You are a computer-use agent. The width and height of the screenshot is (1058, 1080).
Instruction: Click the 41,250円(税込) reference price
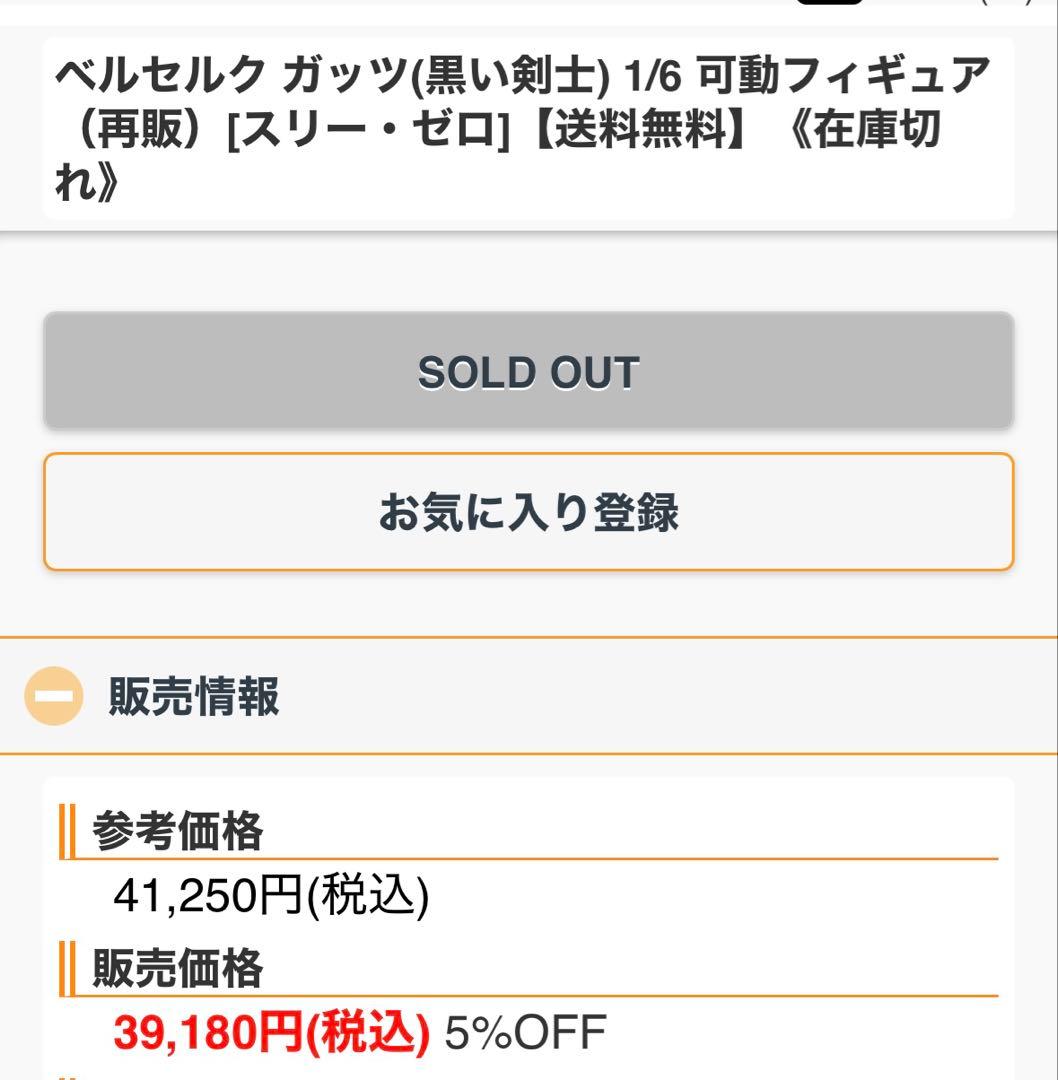pyautogui.click(x=270, y=896)
